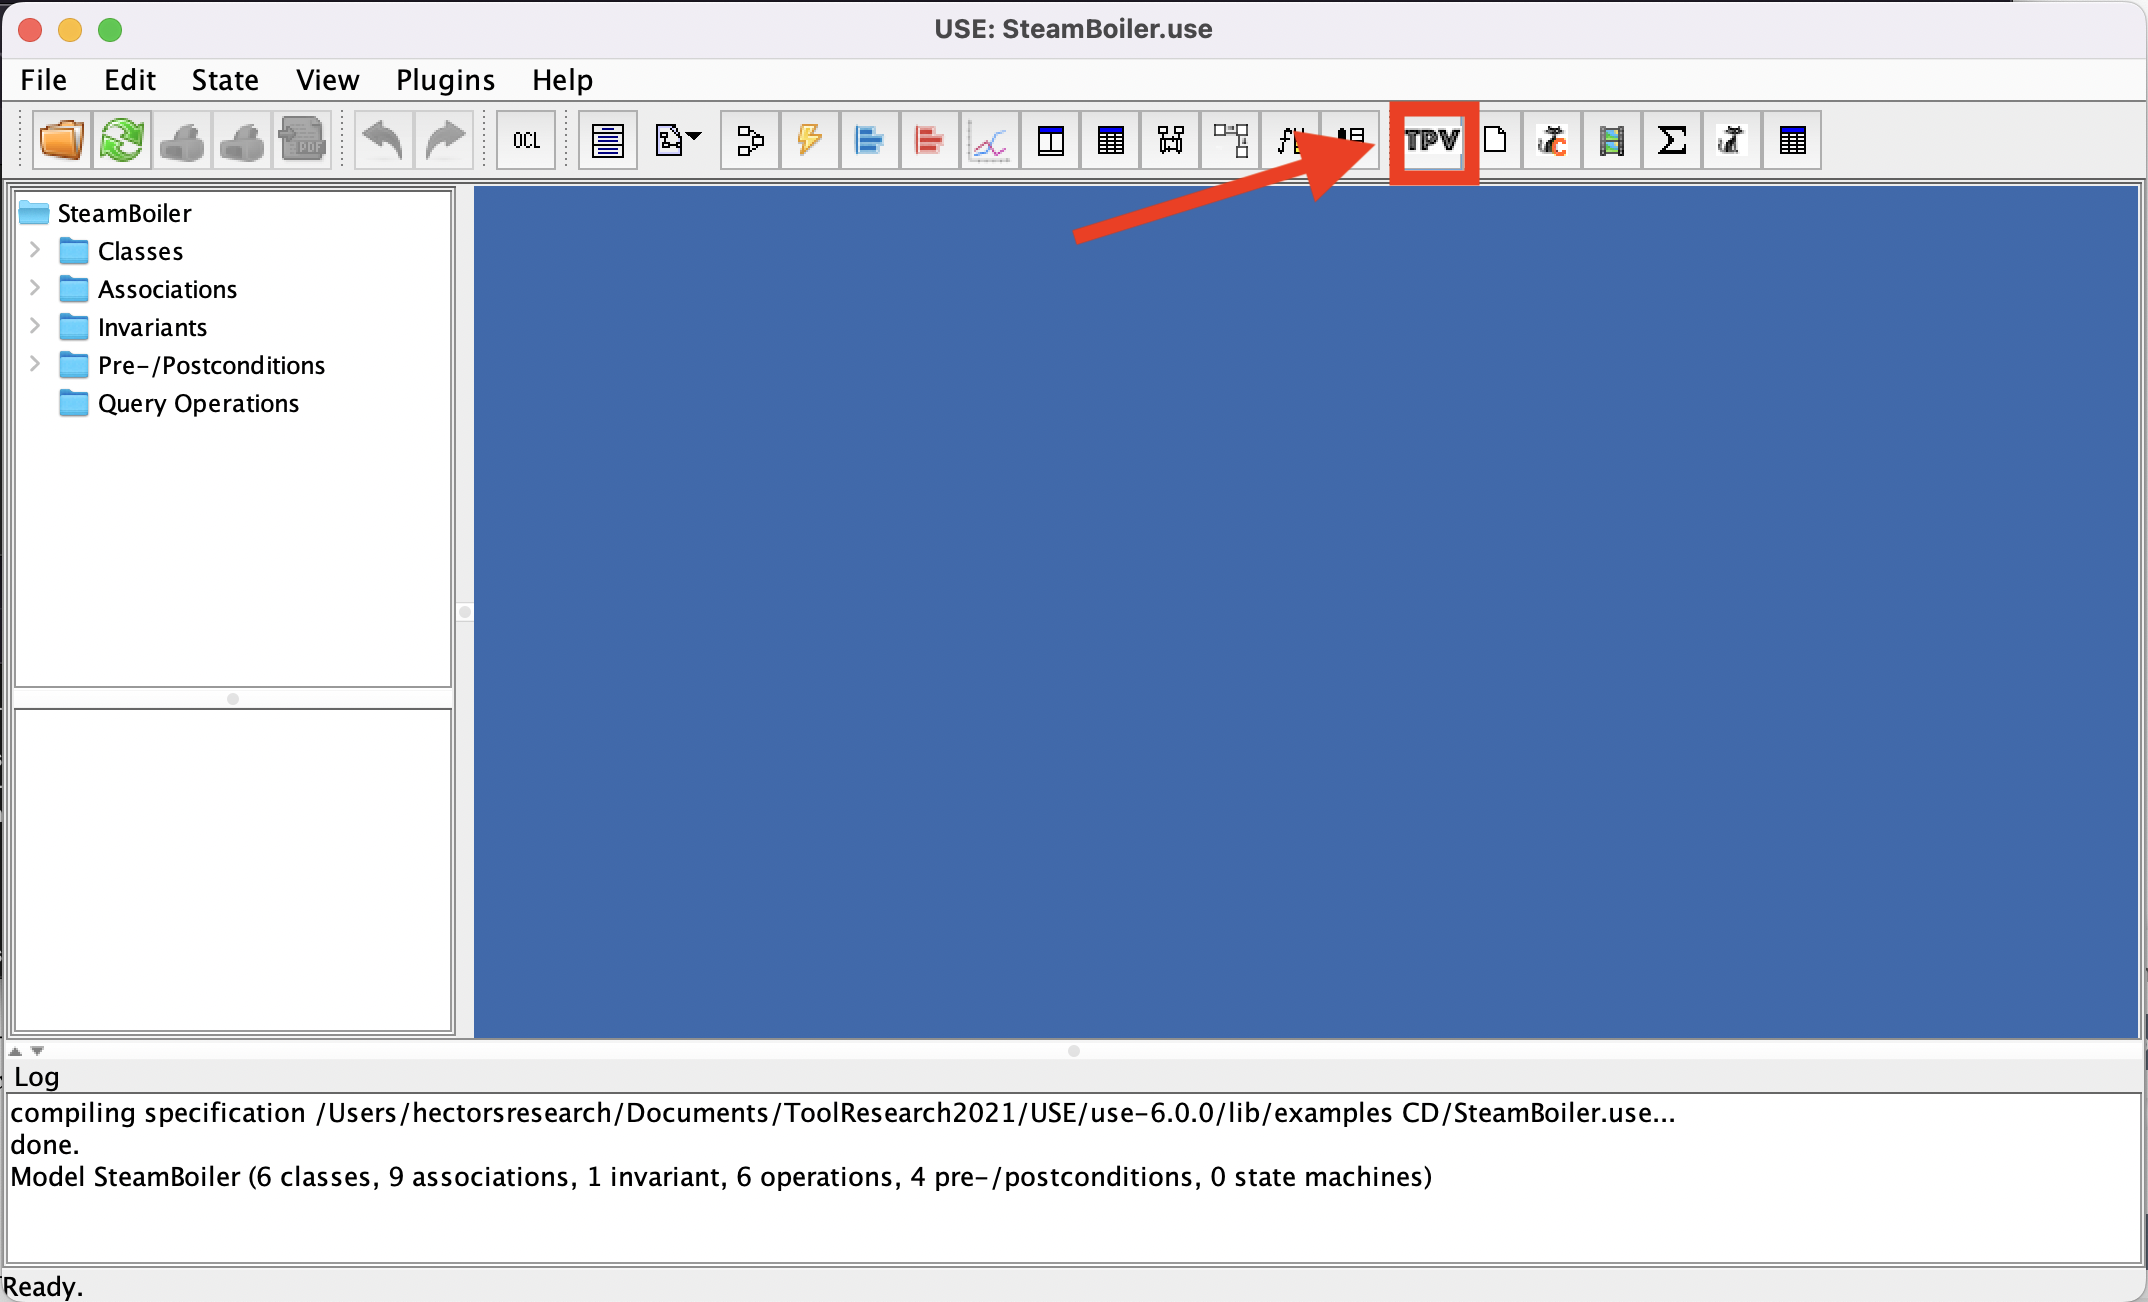Open the State menu
Viewport: 2148px width, 1302px height.
pos(225,80)
